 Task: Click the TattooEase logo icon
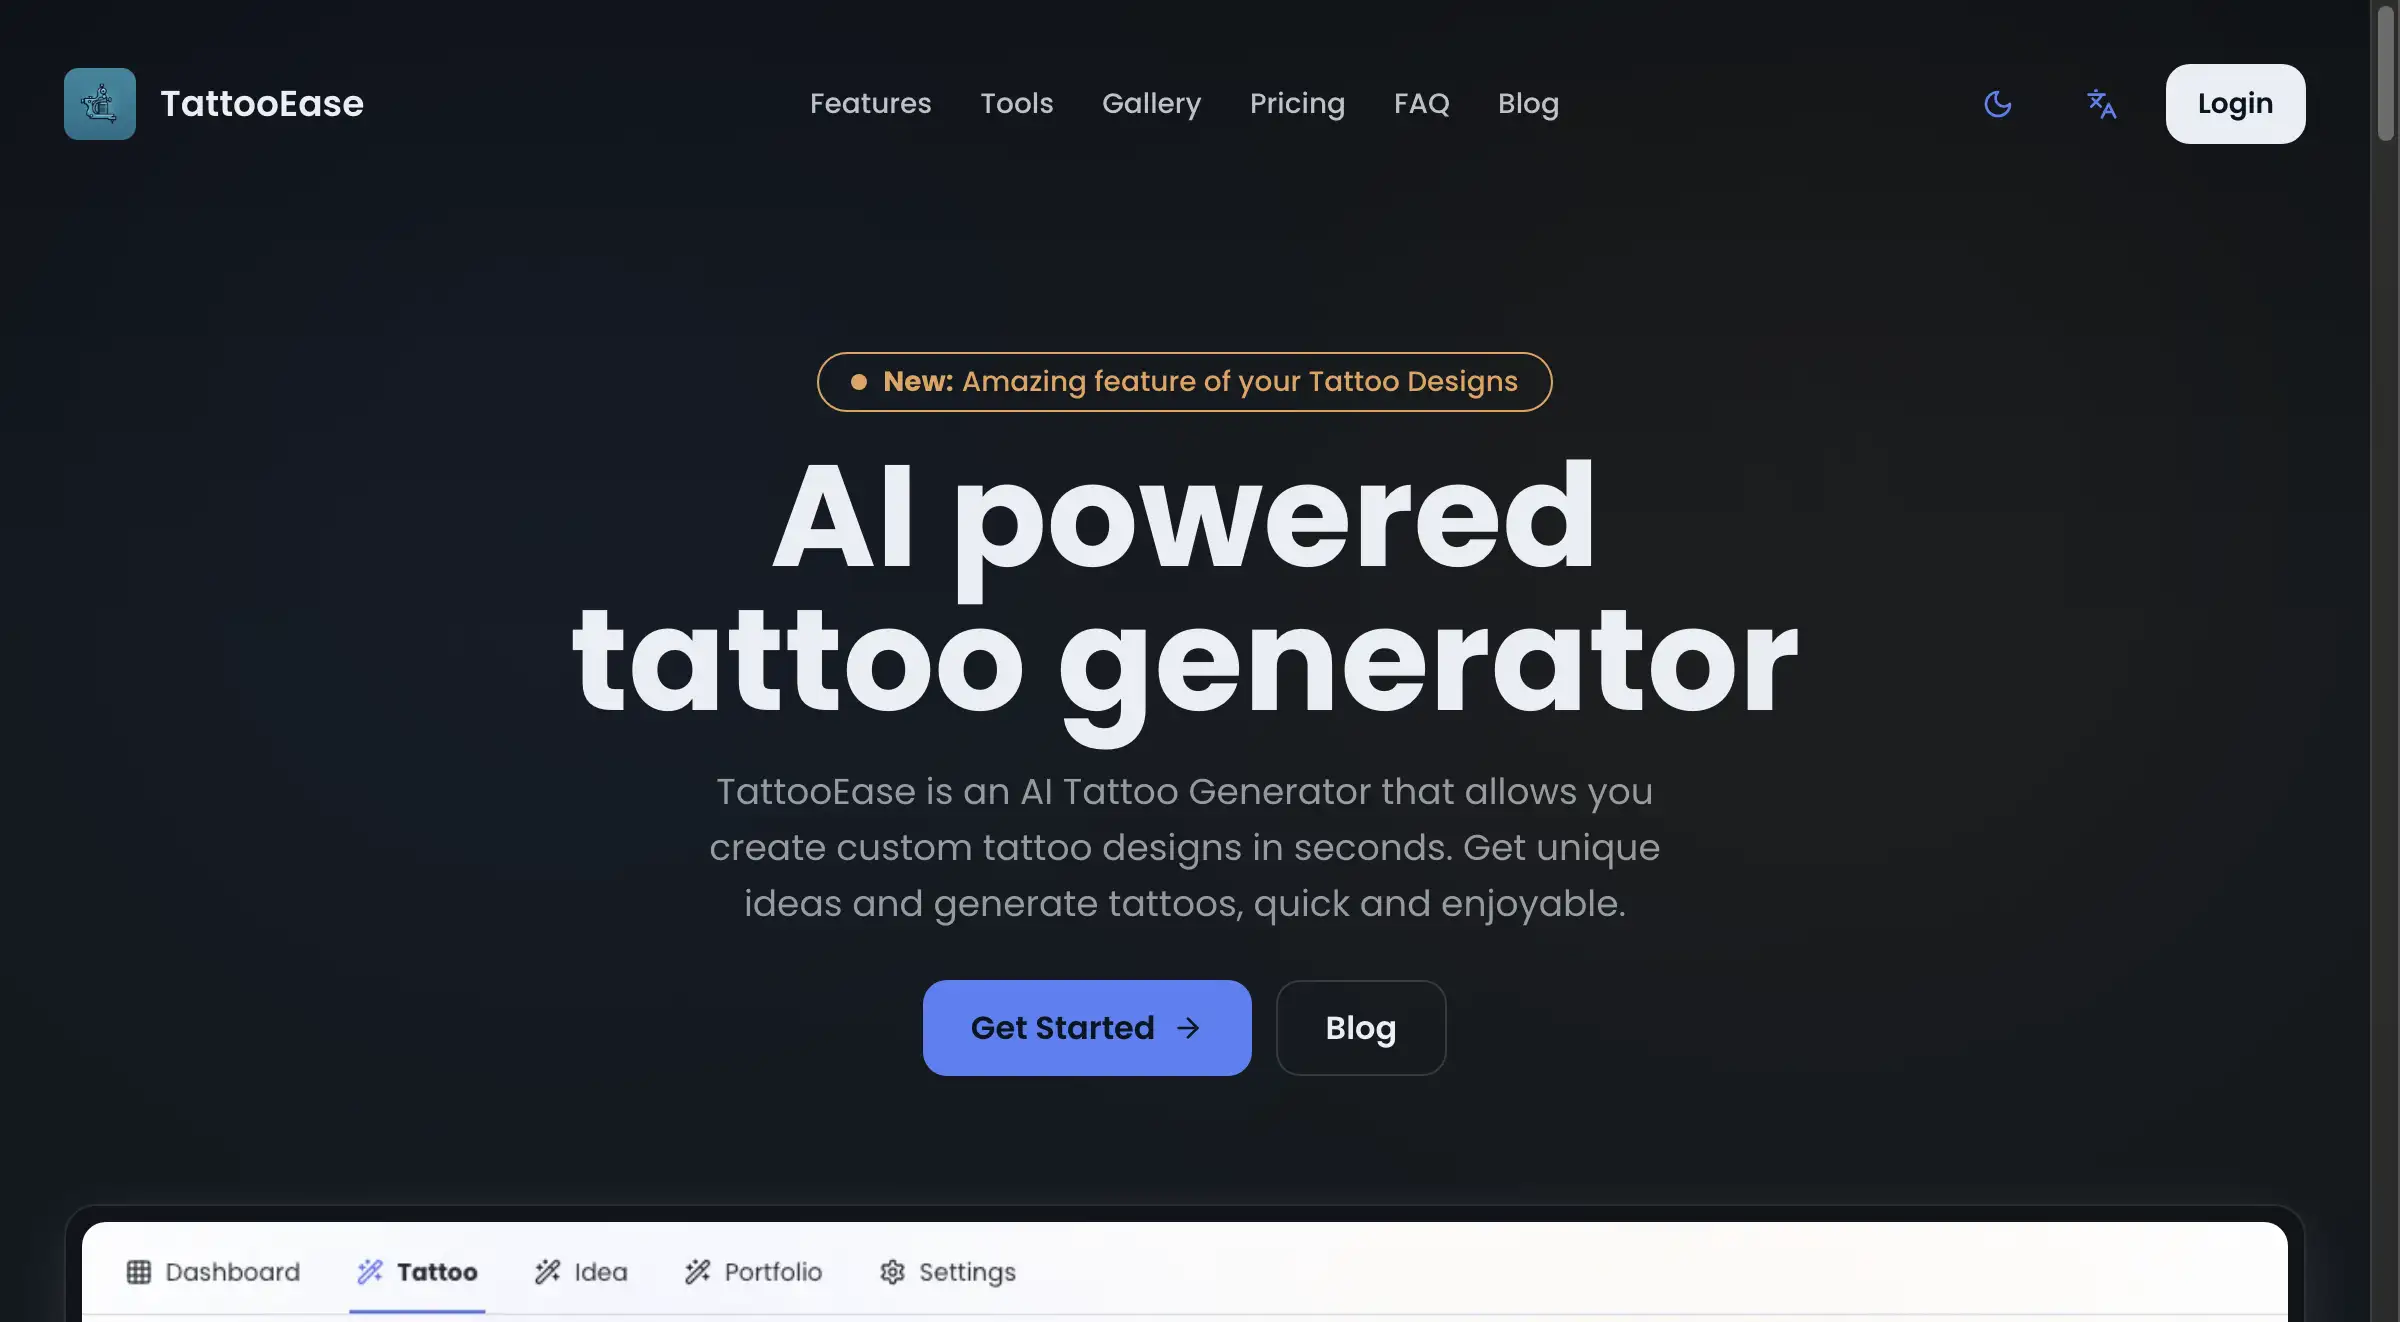click(x=99, y=103)
